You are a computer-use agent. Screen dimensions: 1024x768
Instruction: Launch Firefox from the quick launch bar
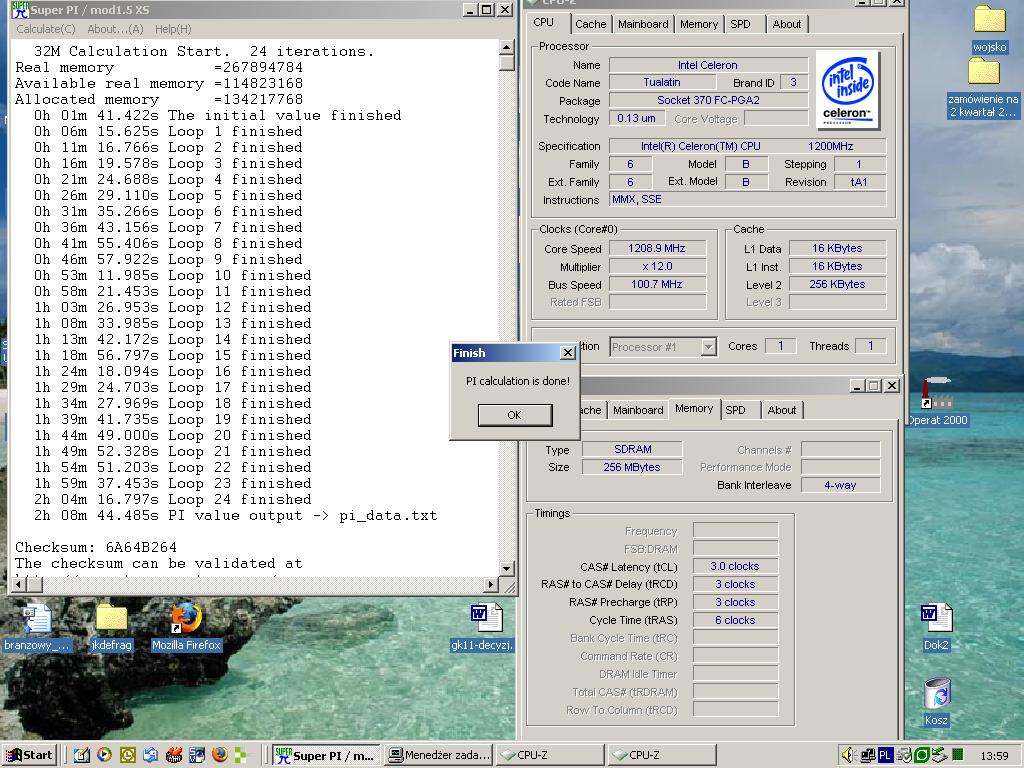click(x=219, y=756)
